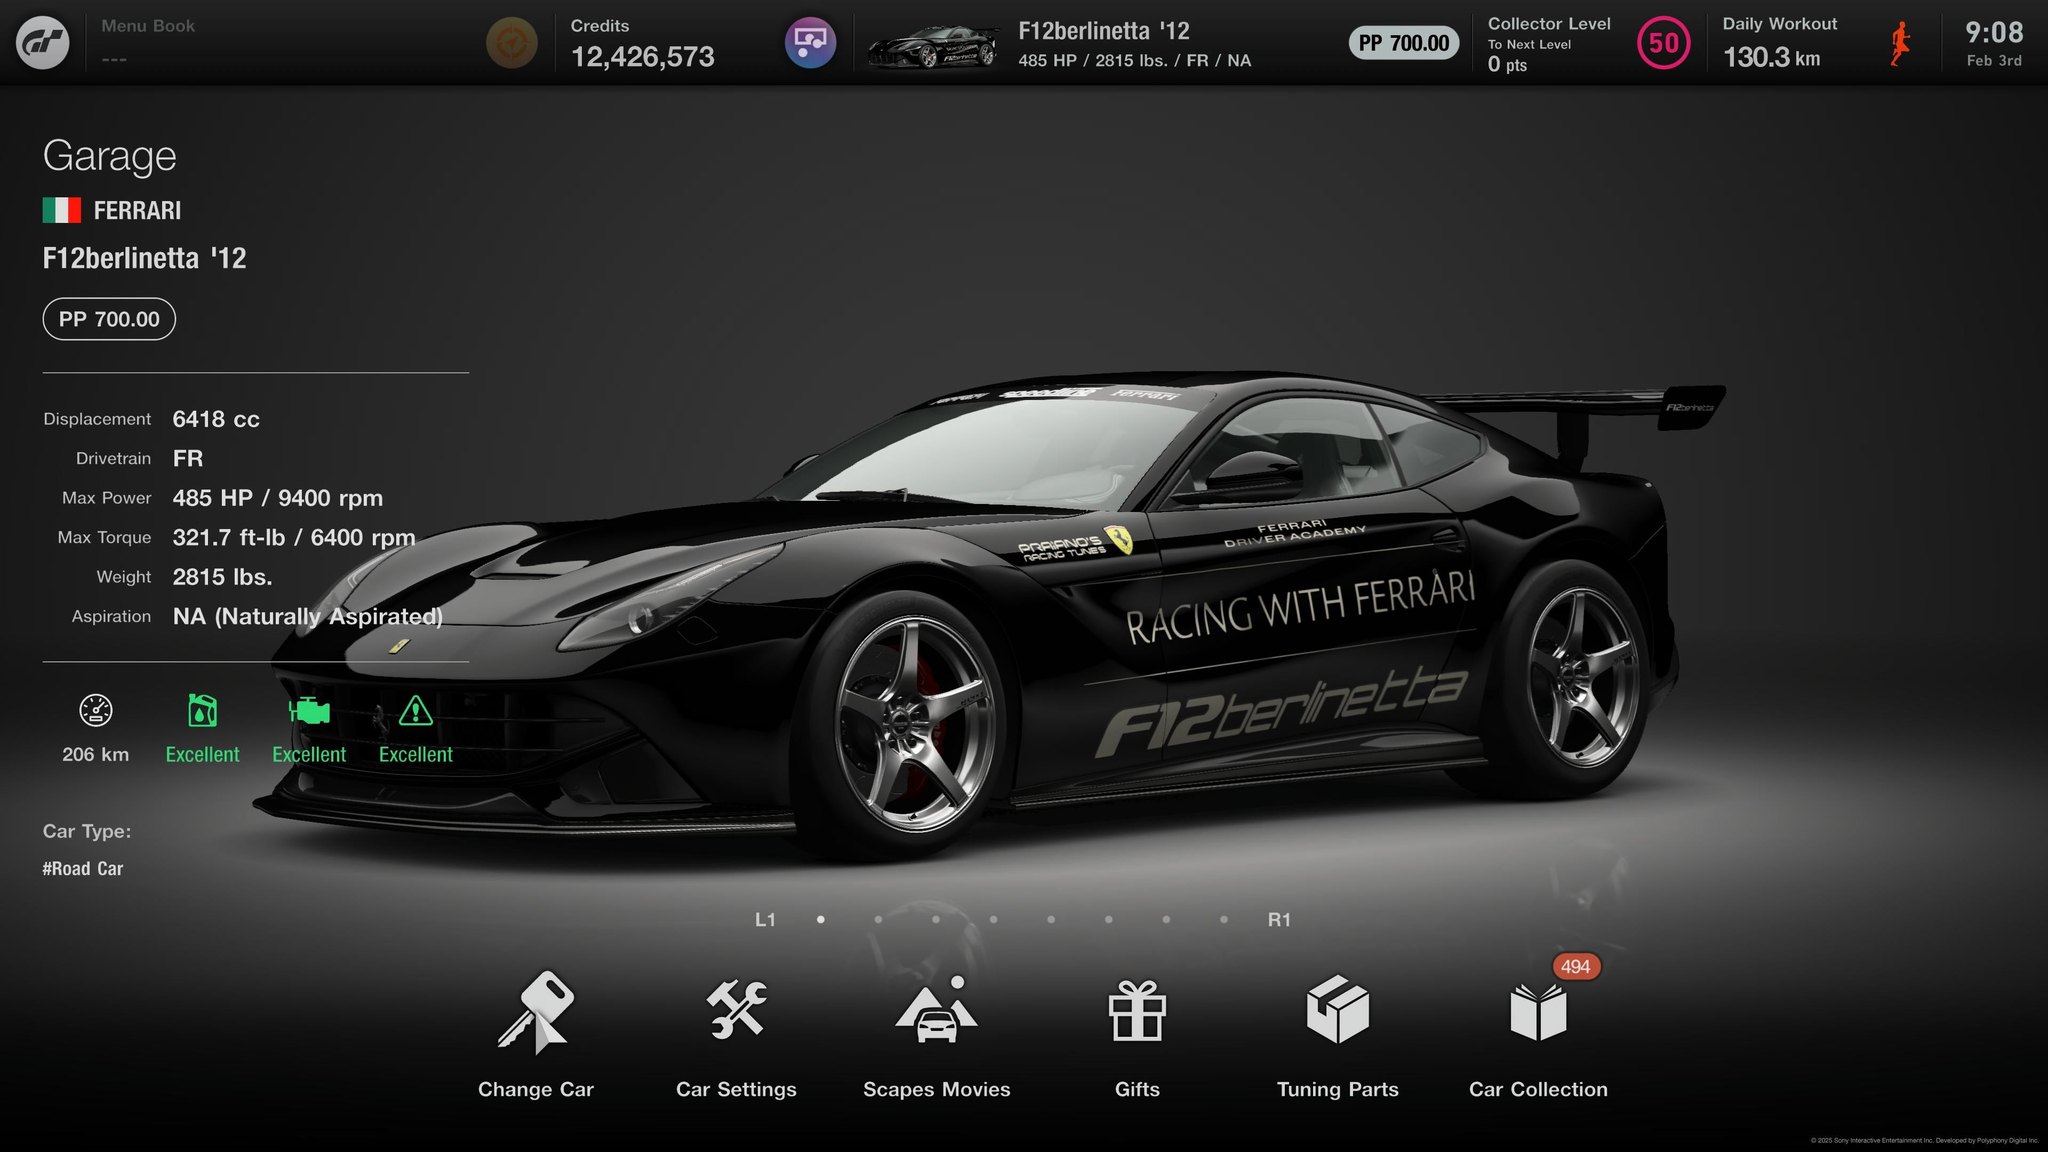
Task: Click the Gifts label
Action: pos(1138,1090)
